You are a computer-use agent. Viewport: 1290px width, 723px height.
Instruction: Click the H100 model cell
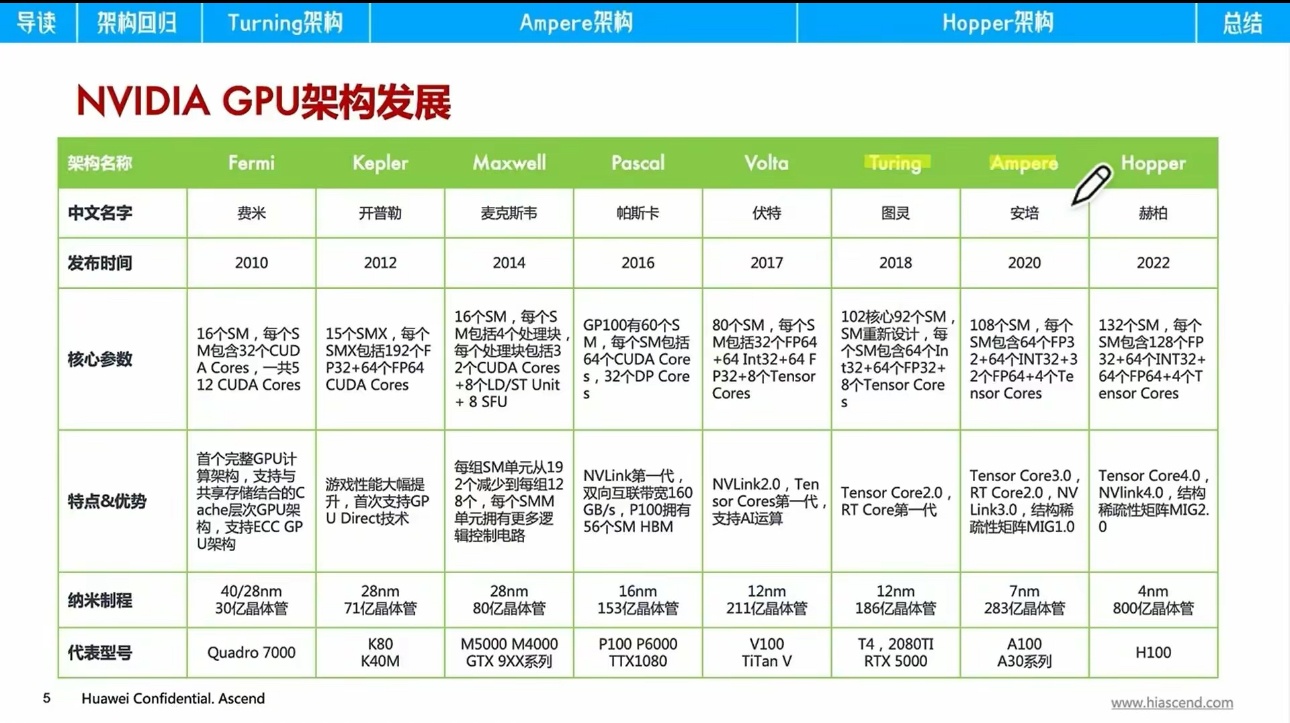pos(1153,653)
